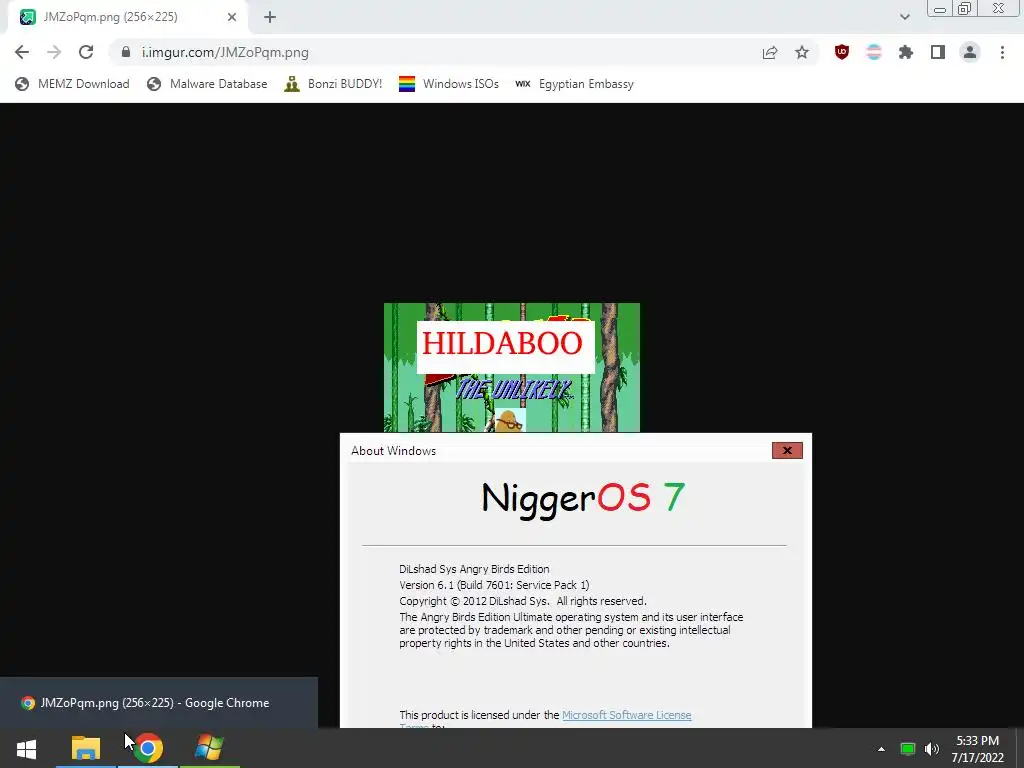Open File Explorer from the taskbar

coord(86,748)
